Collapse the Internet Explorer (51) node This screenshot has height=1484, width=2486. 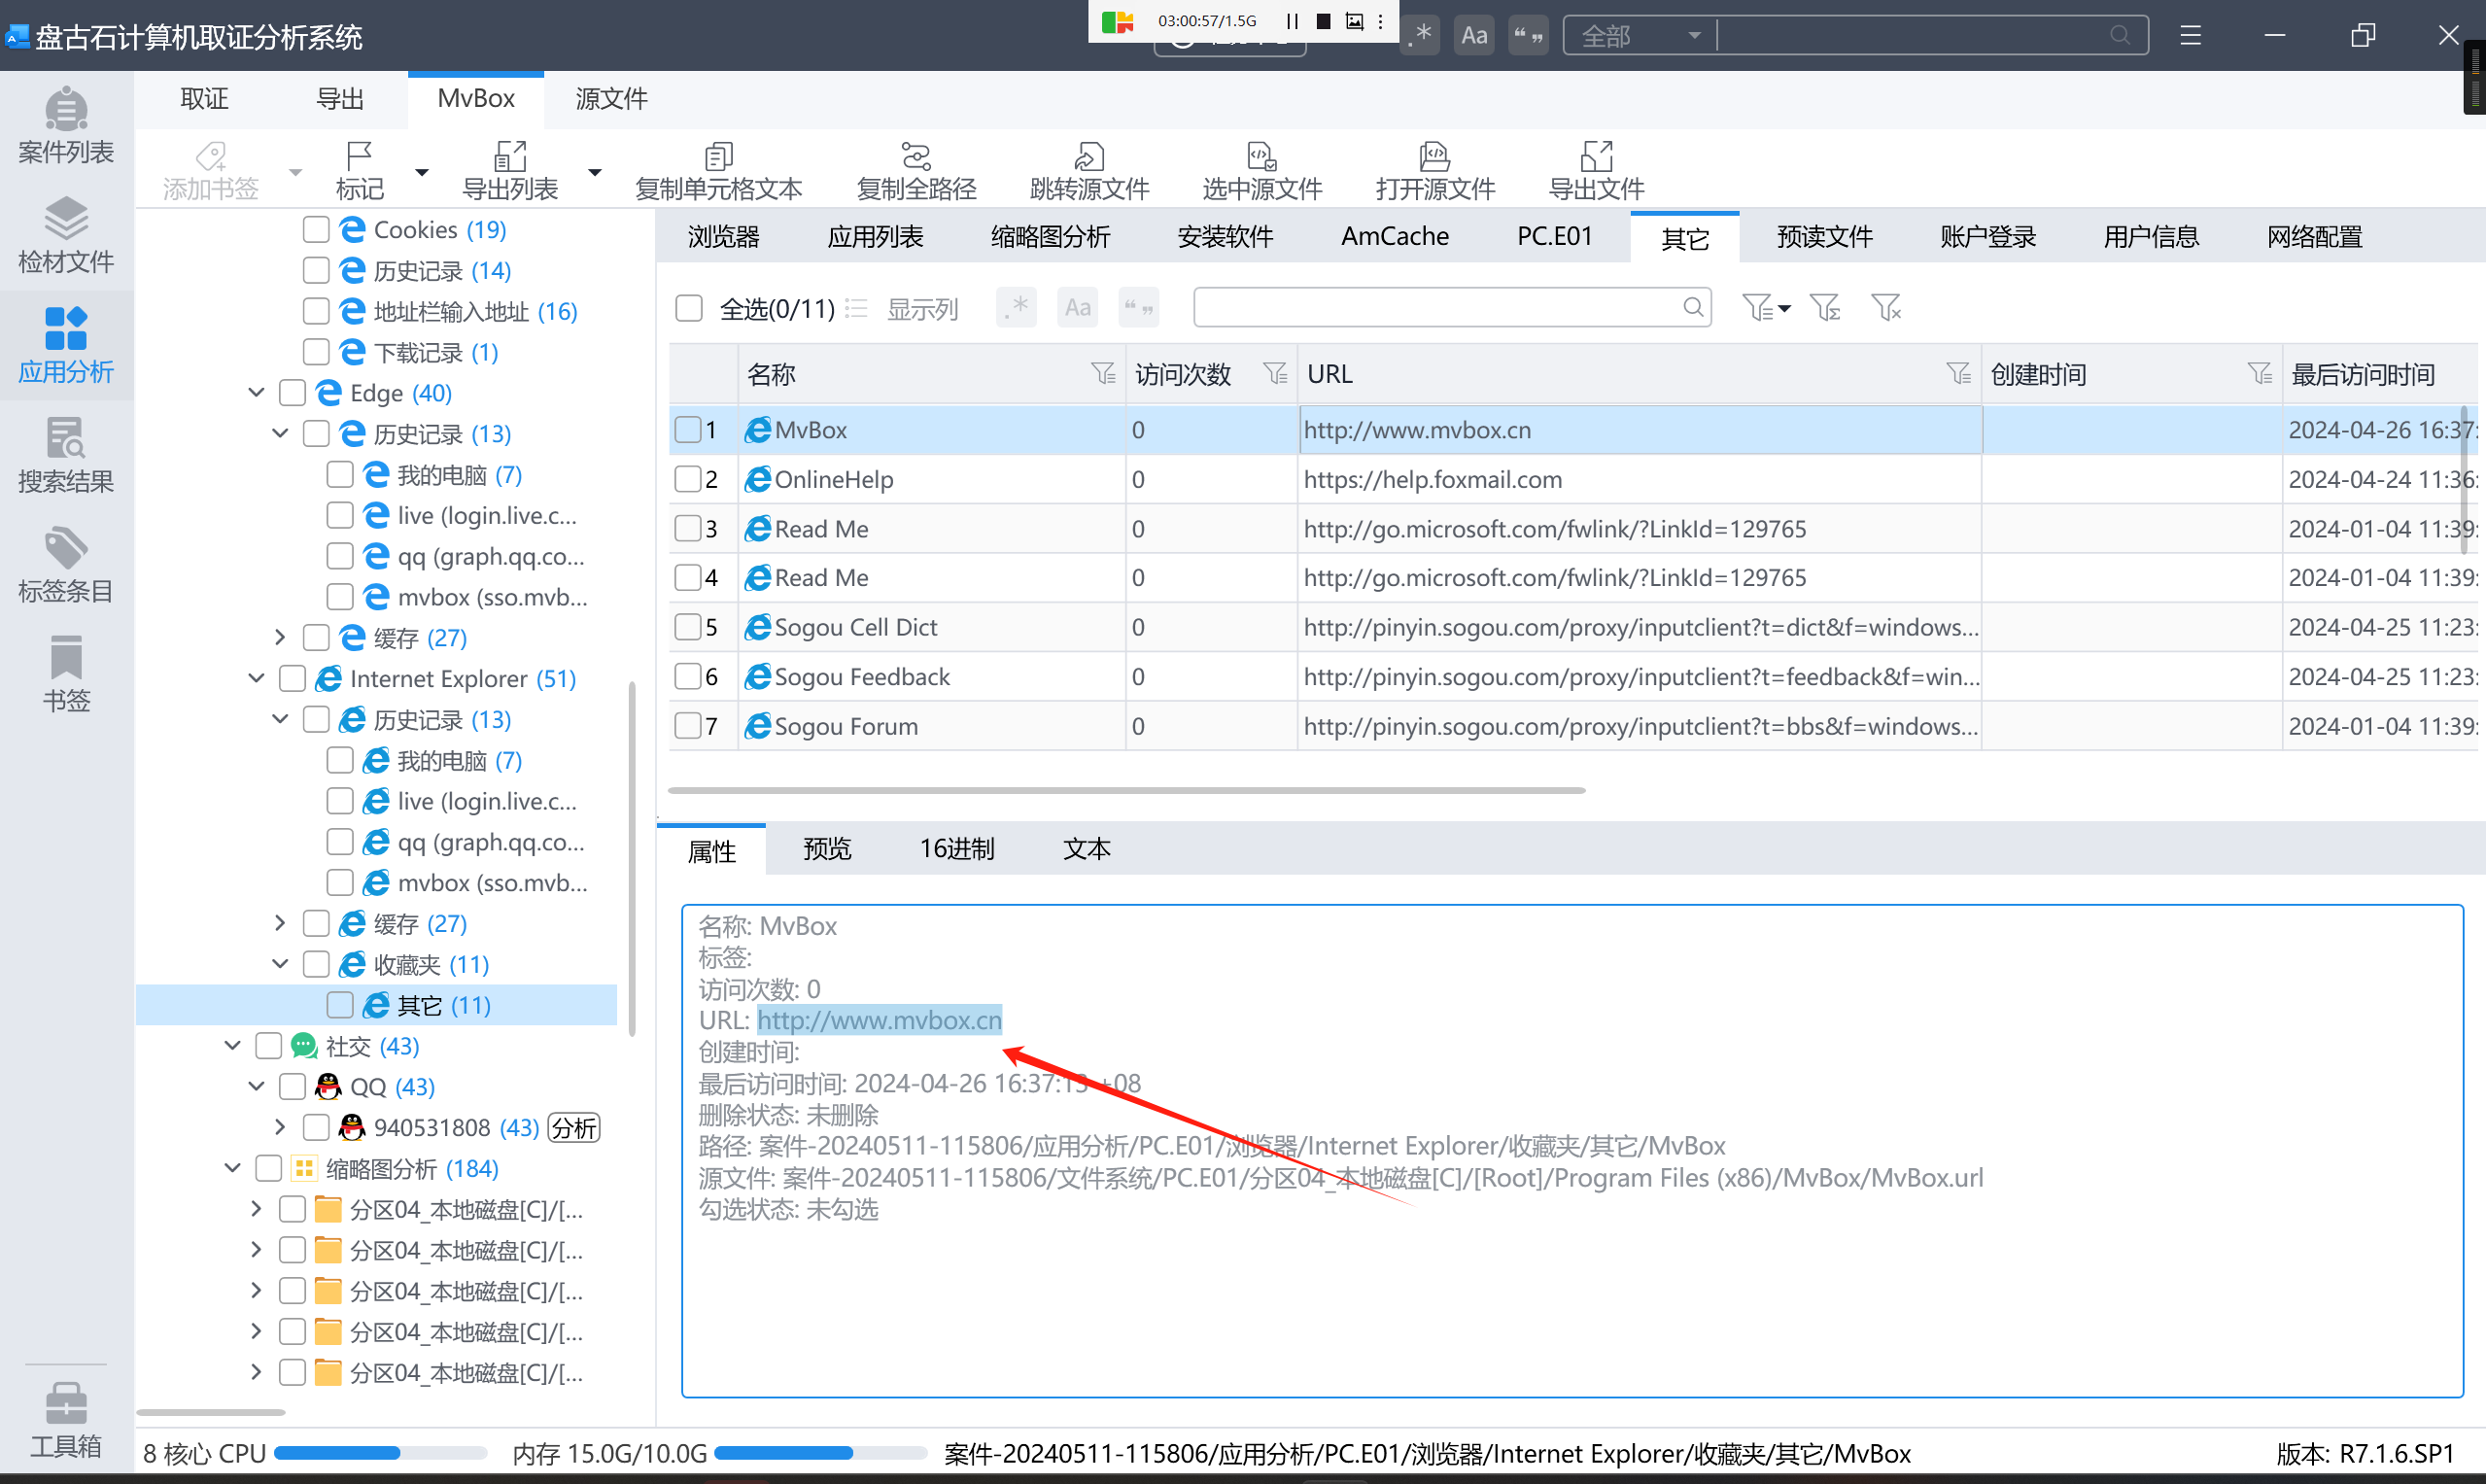[256, 679]
